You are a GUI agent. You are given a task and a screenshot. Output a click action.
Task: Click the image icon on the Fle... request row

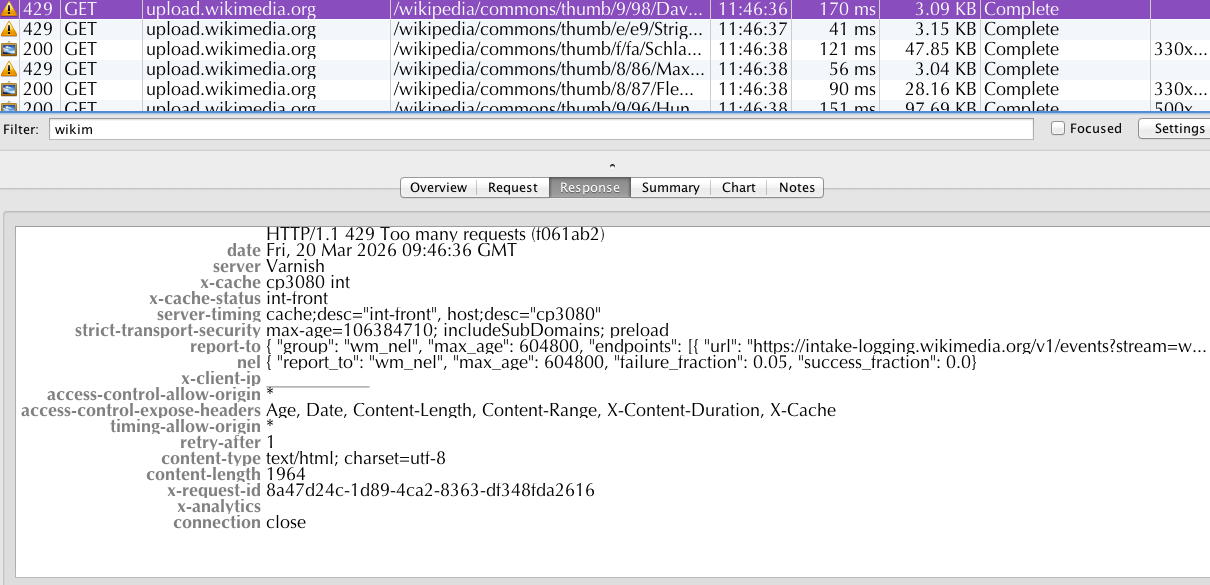tap(9, 89)
